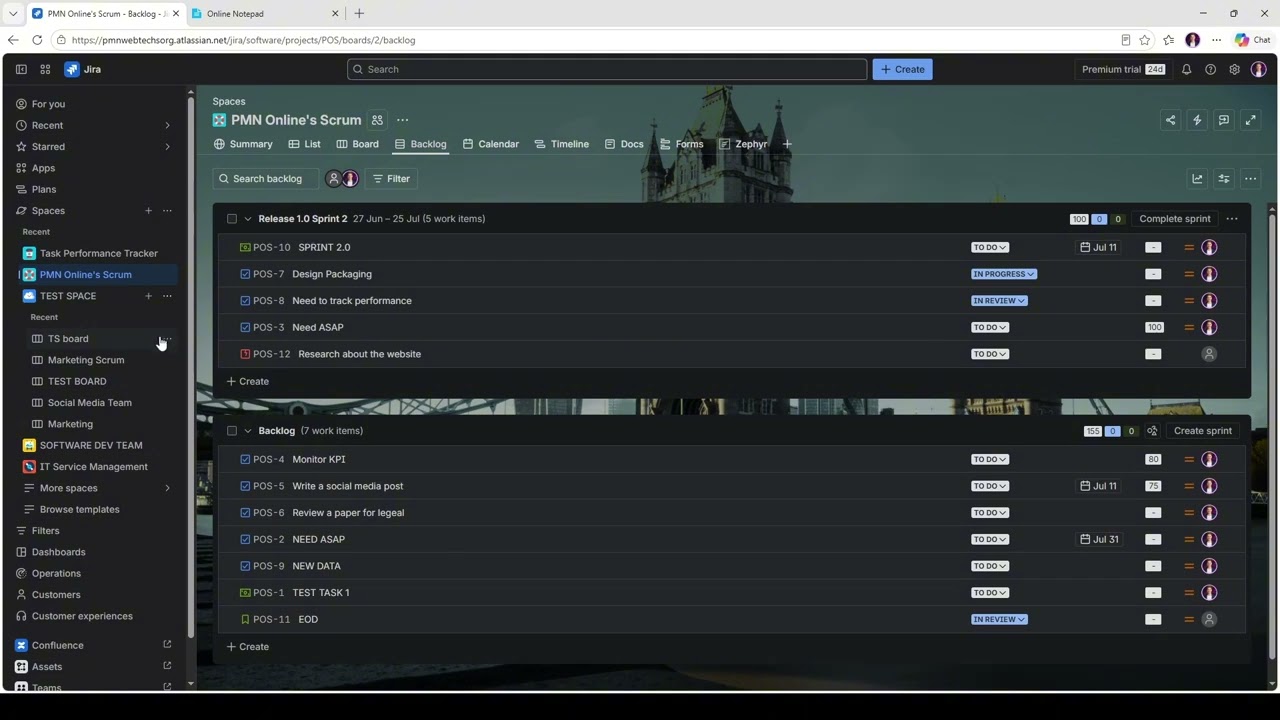Collapse the Release 1.0 Sprint 2 section
1280x720 pixels.
point(248,219)
